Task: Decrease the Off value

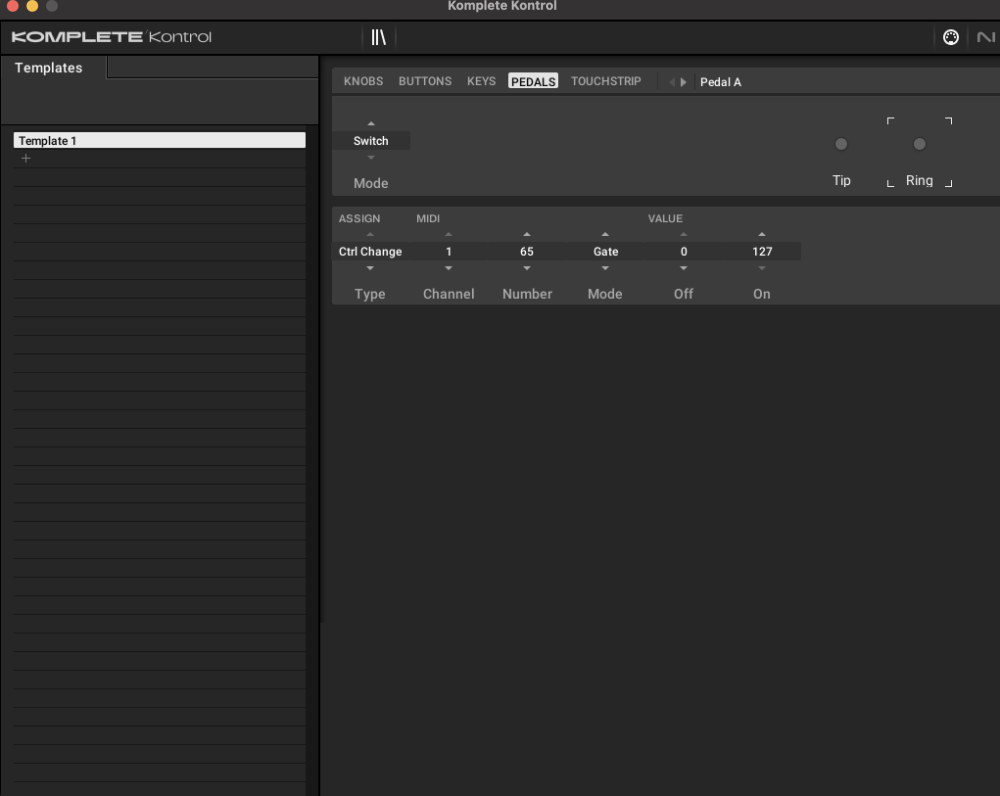Action: (684, 269)
